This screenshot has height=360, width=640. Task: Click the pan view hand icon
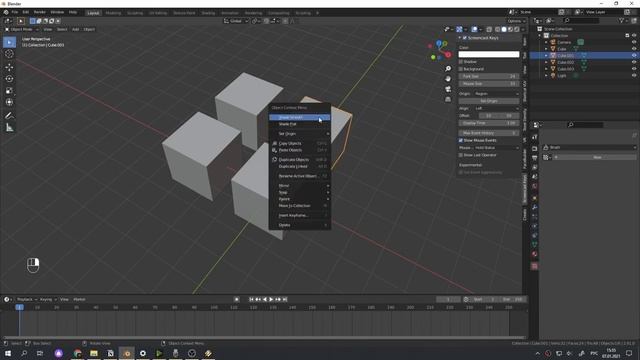coord(448,79)
